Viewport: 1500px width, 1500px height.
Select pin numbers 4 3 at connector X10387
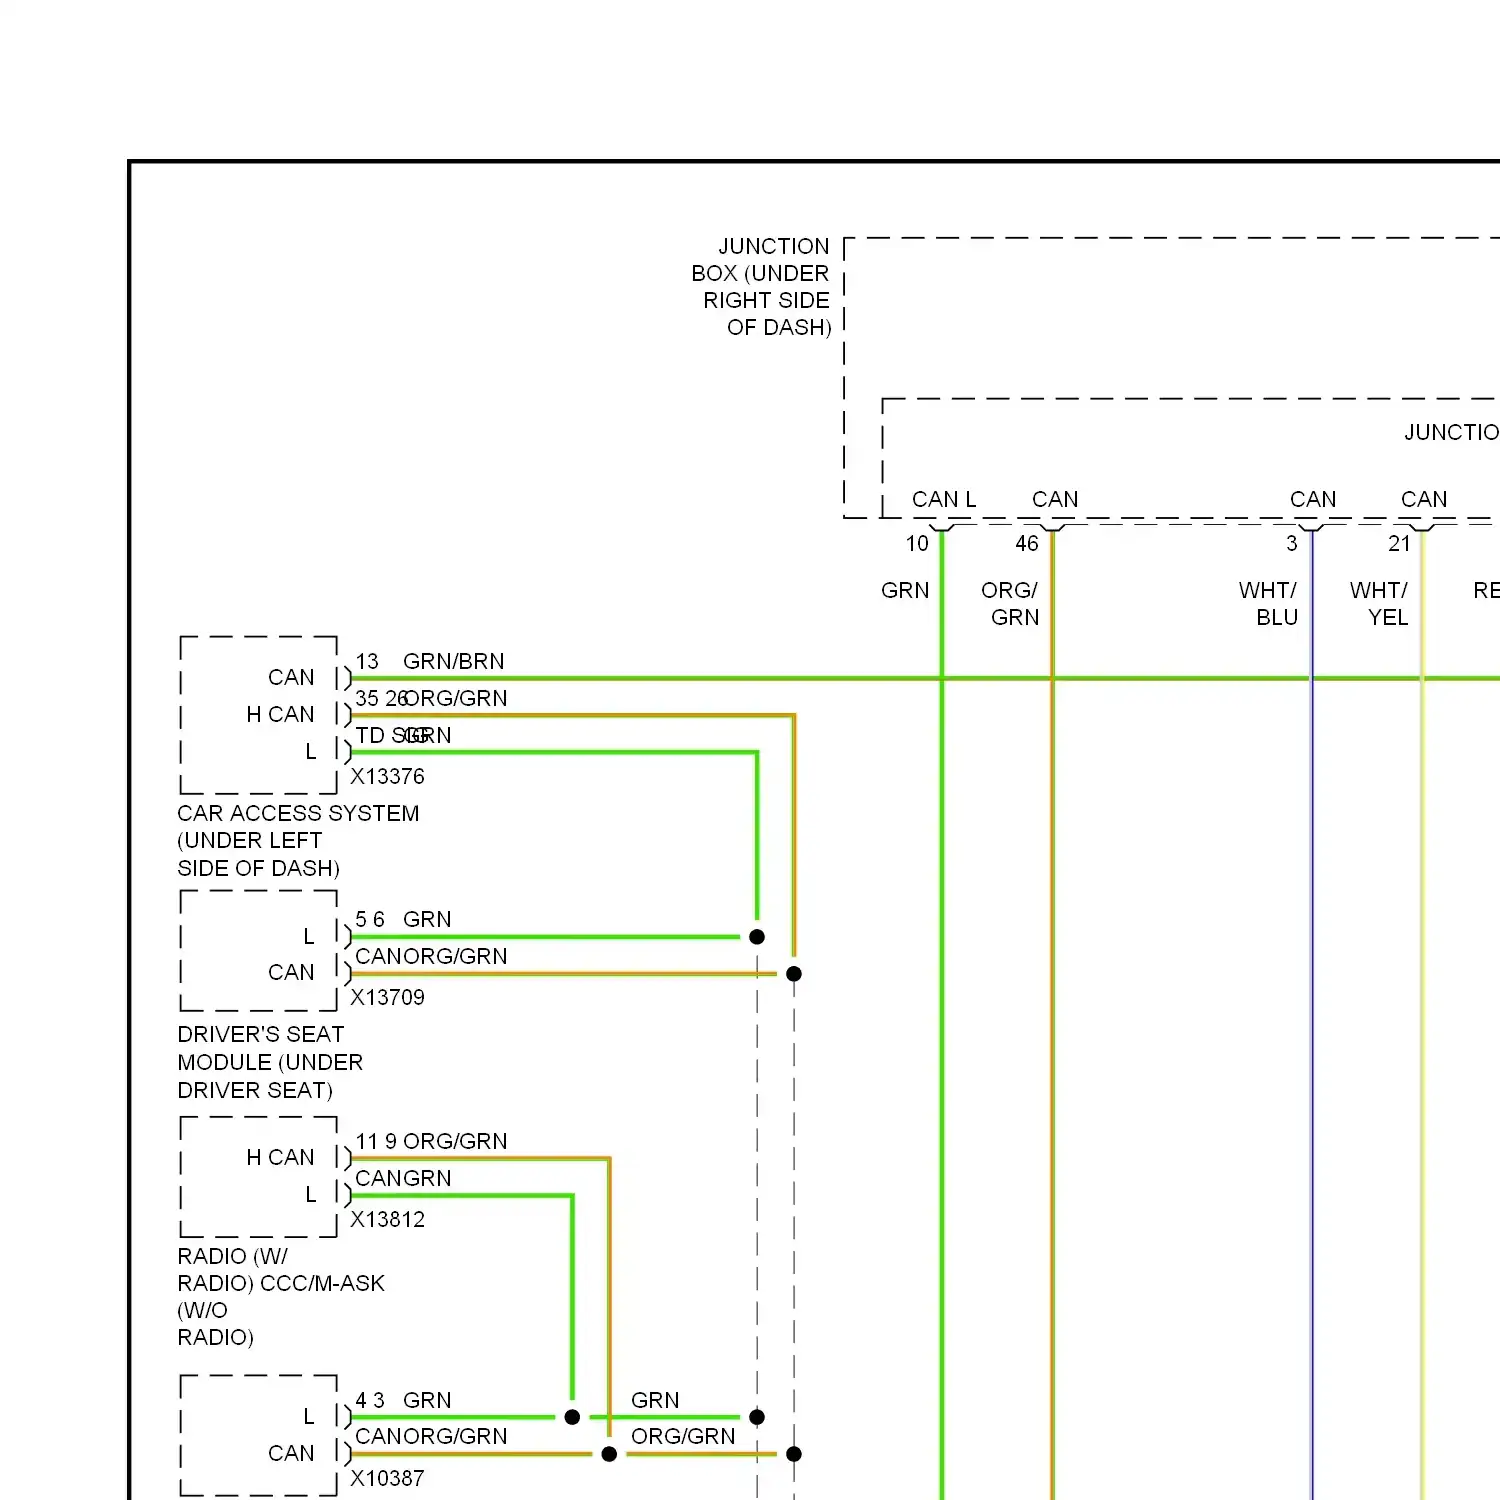(370, 1401)
